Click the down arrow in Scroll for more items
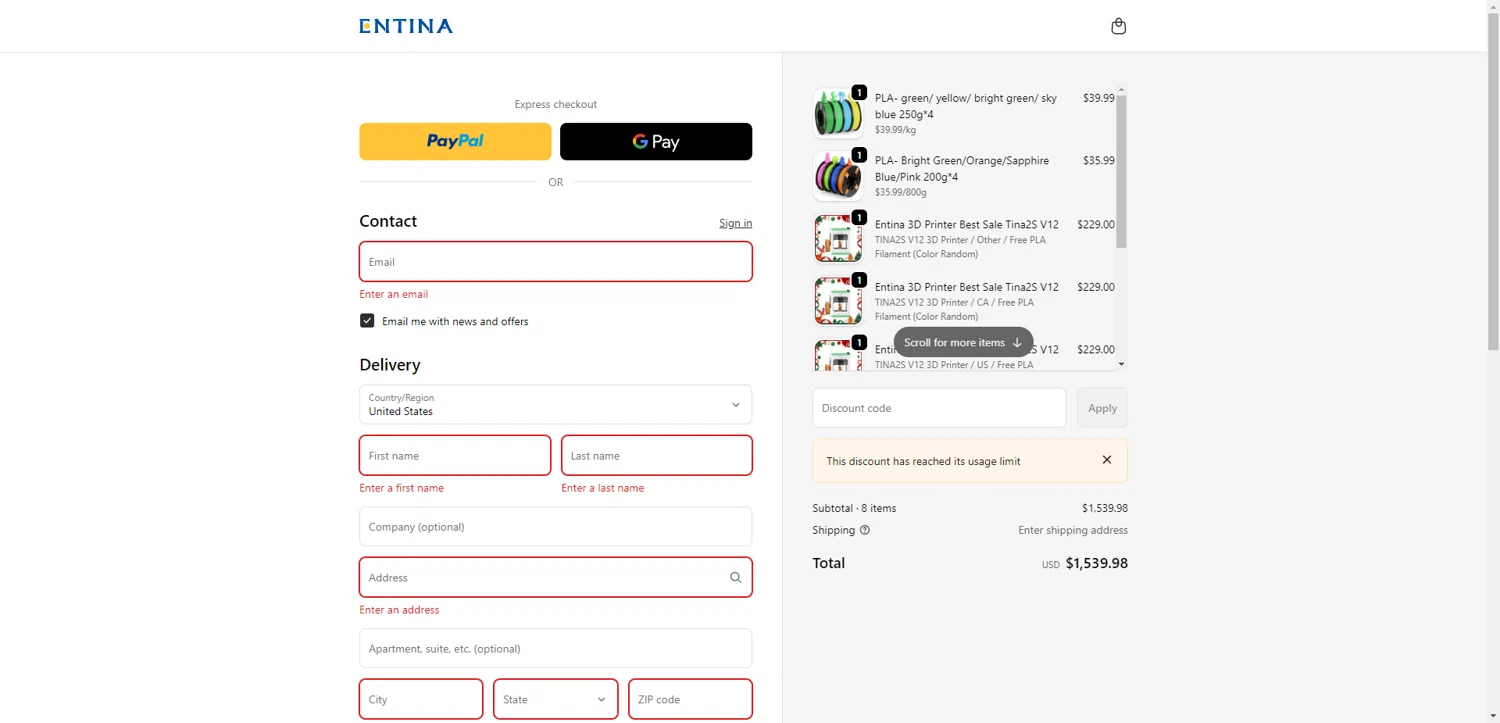The image size is (1500, 723). 1017,342
